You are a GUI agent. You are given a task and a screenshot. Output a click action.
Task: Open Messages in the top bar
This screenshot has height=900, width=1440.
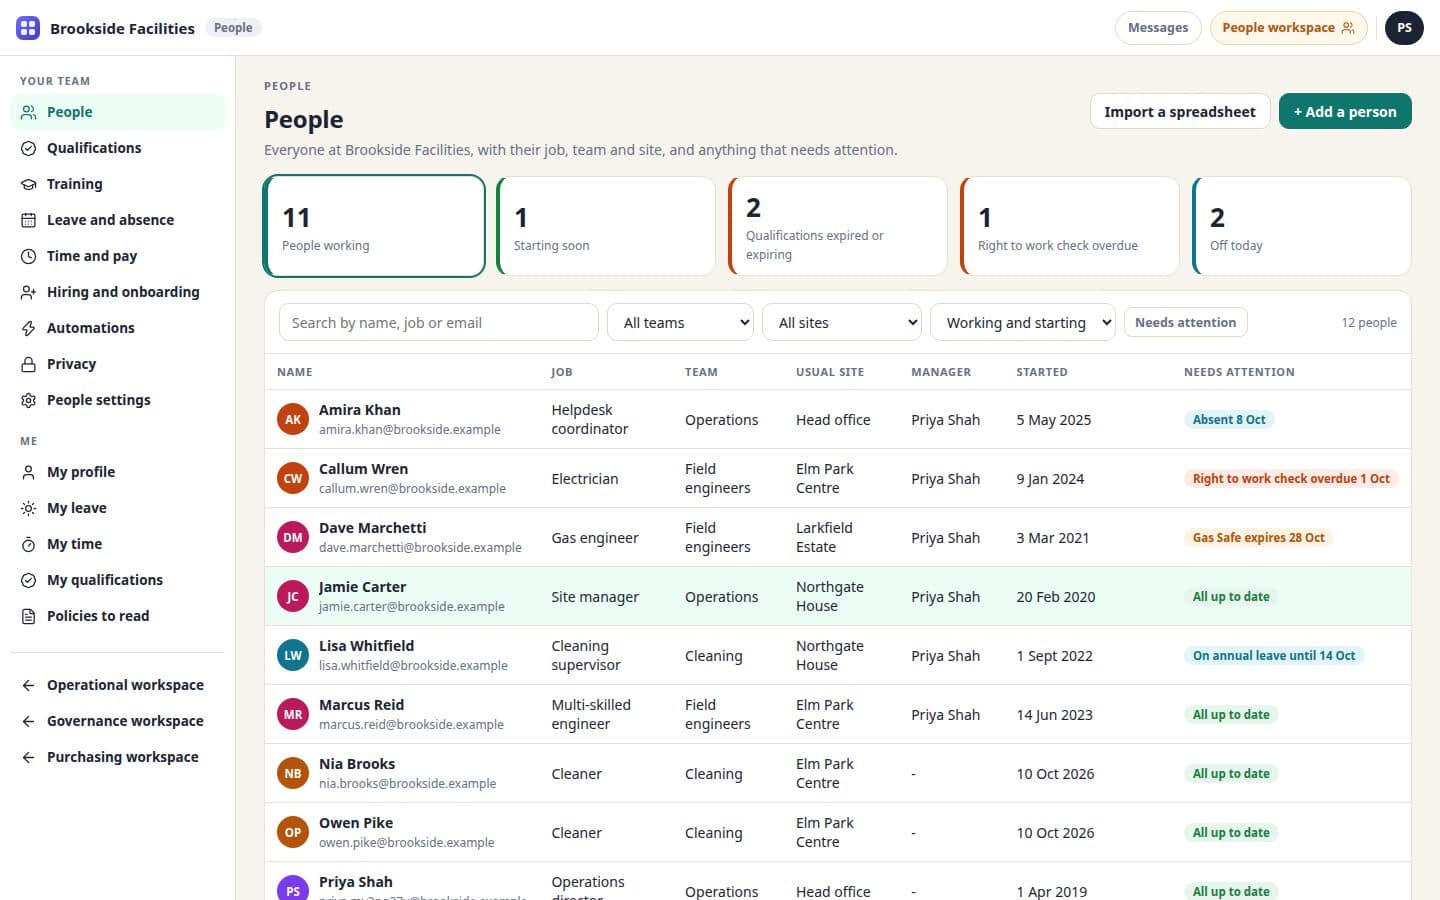click(1158, 28)
